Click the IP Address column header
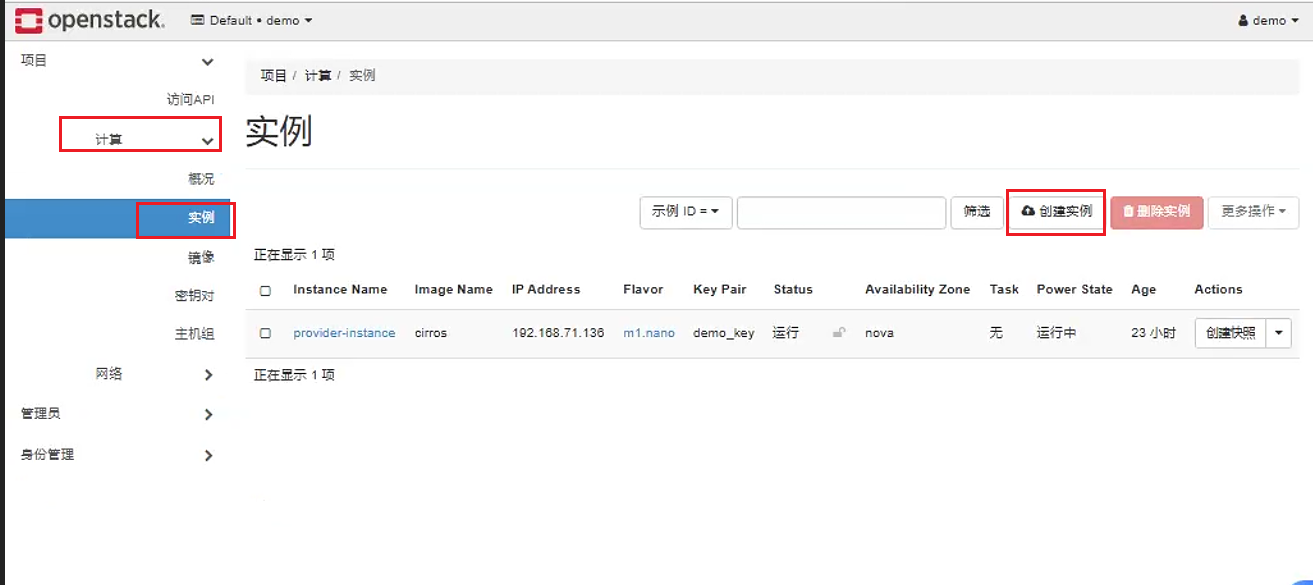This screenshot has height=585, width=1313. (546, 290)
